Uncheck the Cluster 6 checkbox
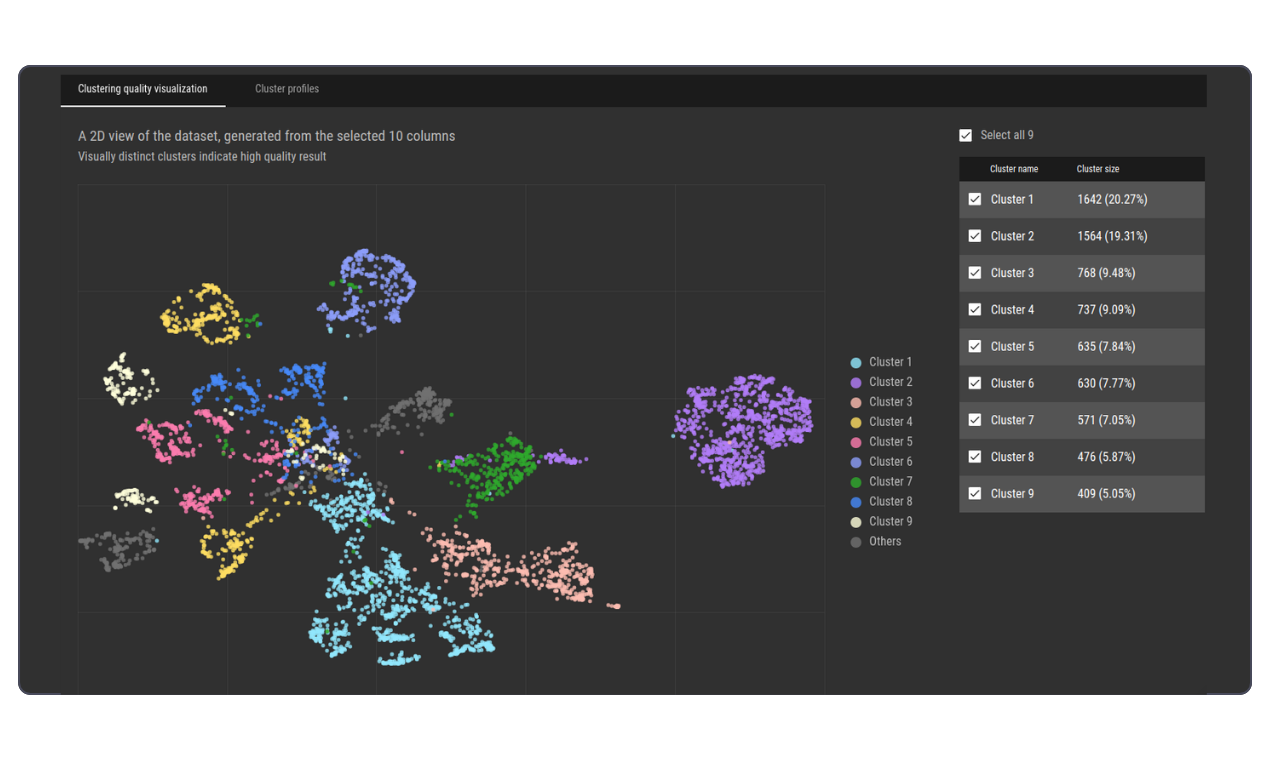Viewport: 1270px width, 760px height. coord(975,383)
